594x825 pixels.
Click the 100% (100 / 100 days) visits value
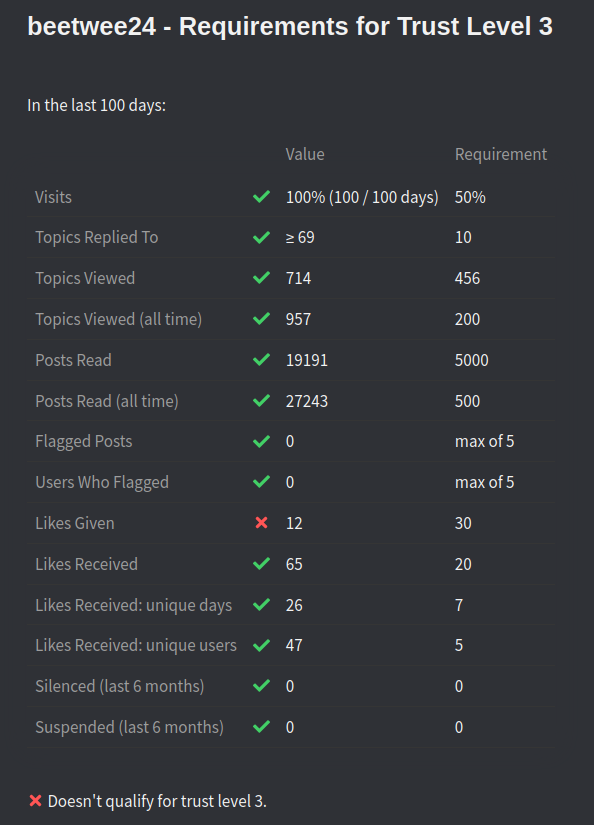(362, 197)
